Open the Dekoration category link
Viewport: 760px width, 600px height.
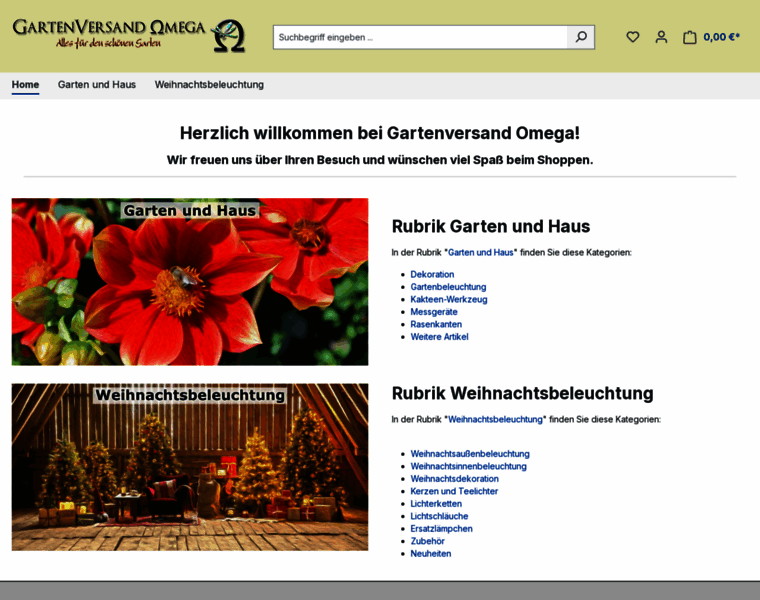click(432, 274)
